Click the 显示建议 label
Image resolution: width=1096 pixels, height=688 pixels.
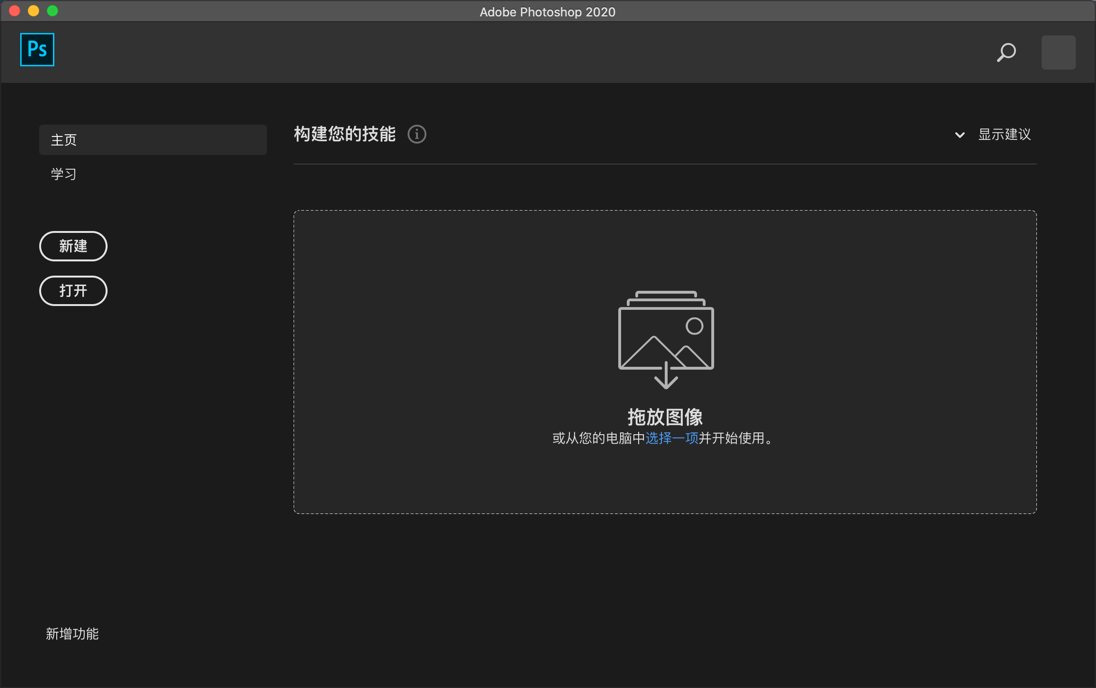click(x=1004, y=134)
